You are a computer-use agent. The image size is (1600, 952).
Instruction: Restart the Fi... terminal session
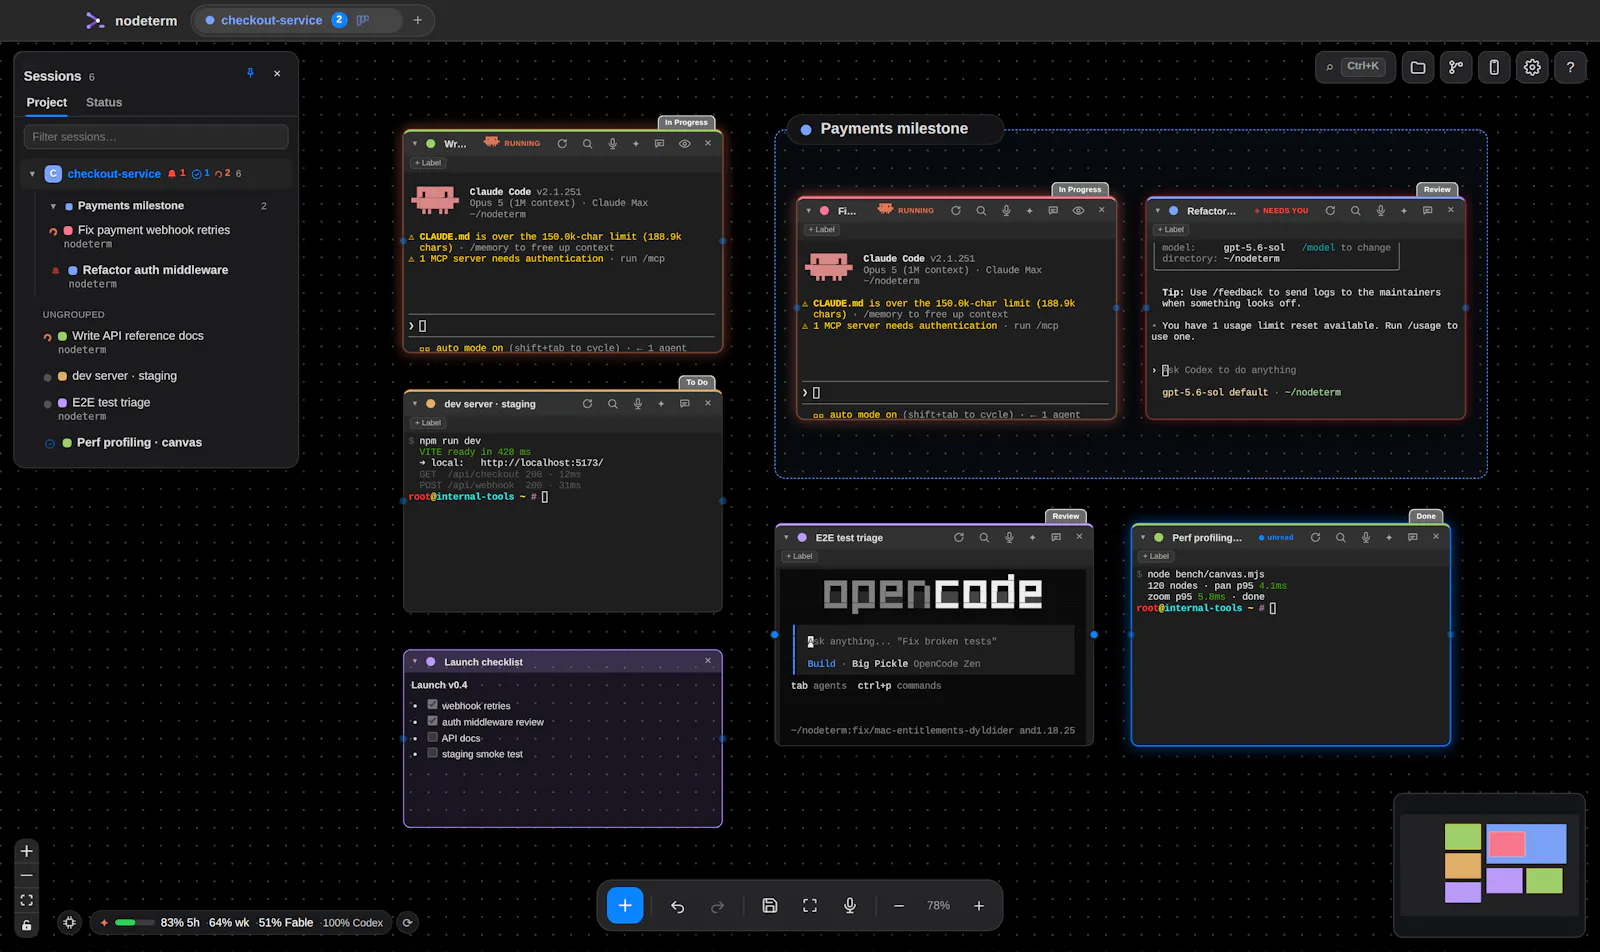(956, 210)
